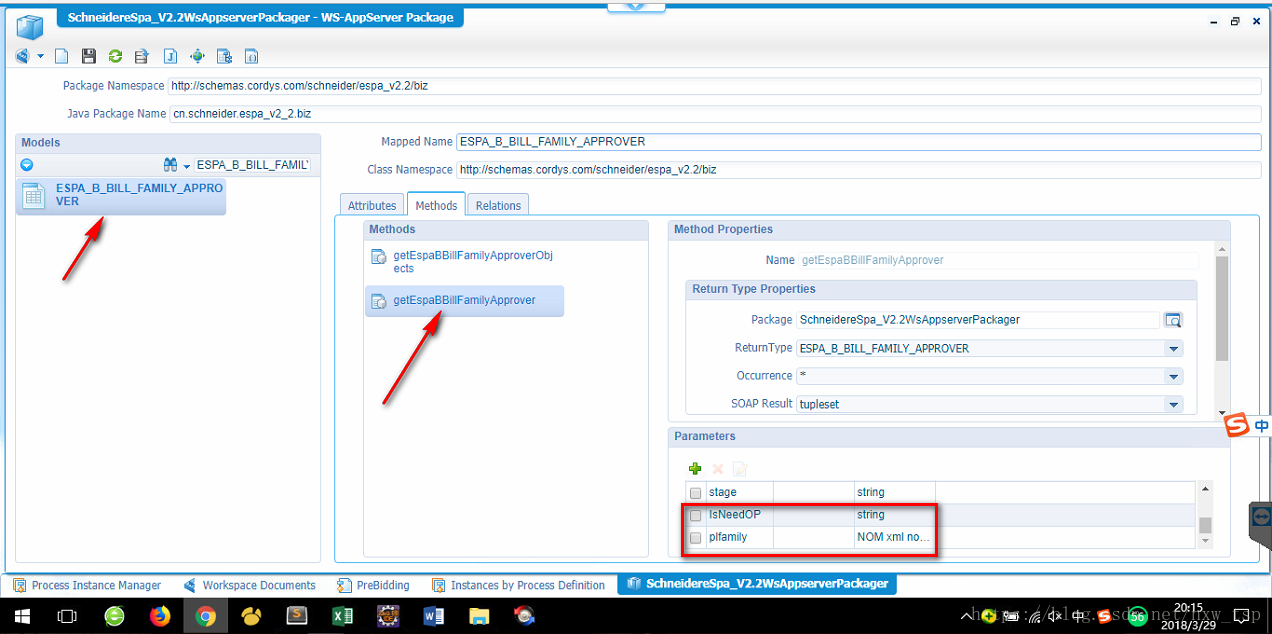The image size is (1272, 634).
Task: Open the Windows Start menu
Action: click(22, 616)
